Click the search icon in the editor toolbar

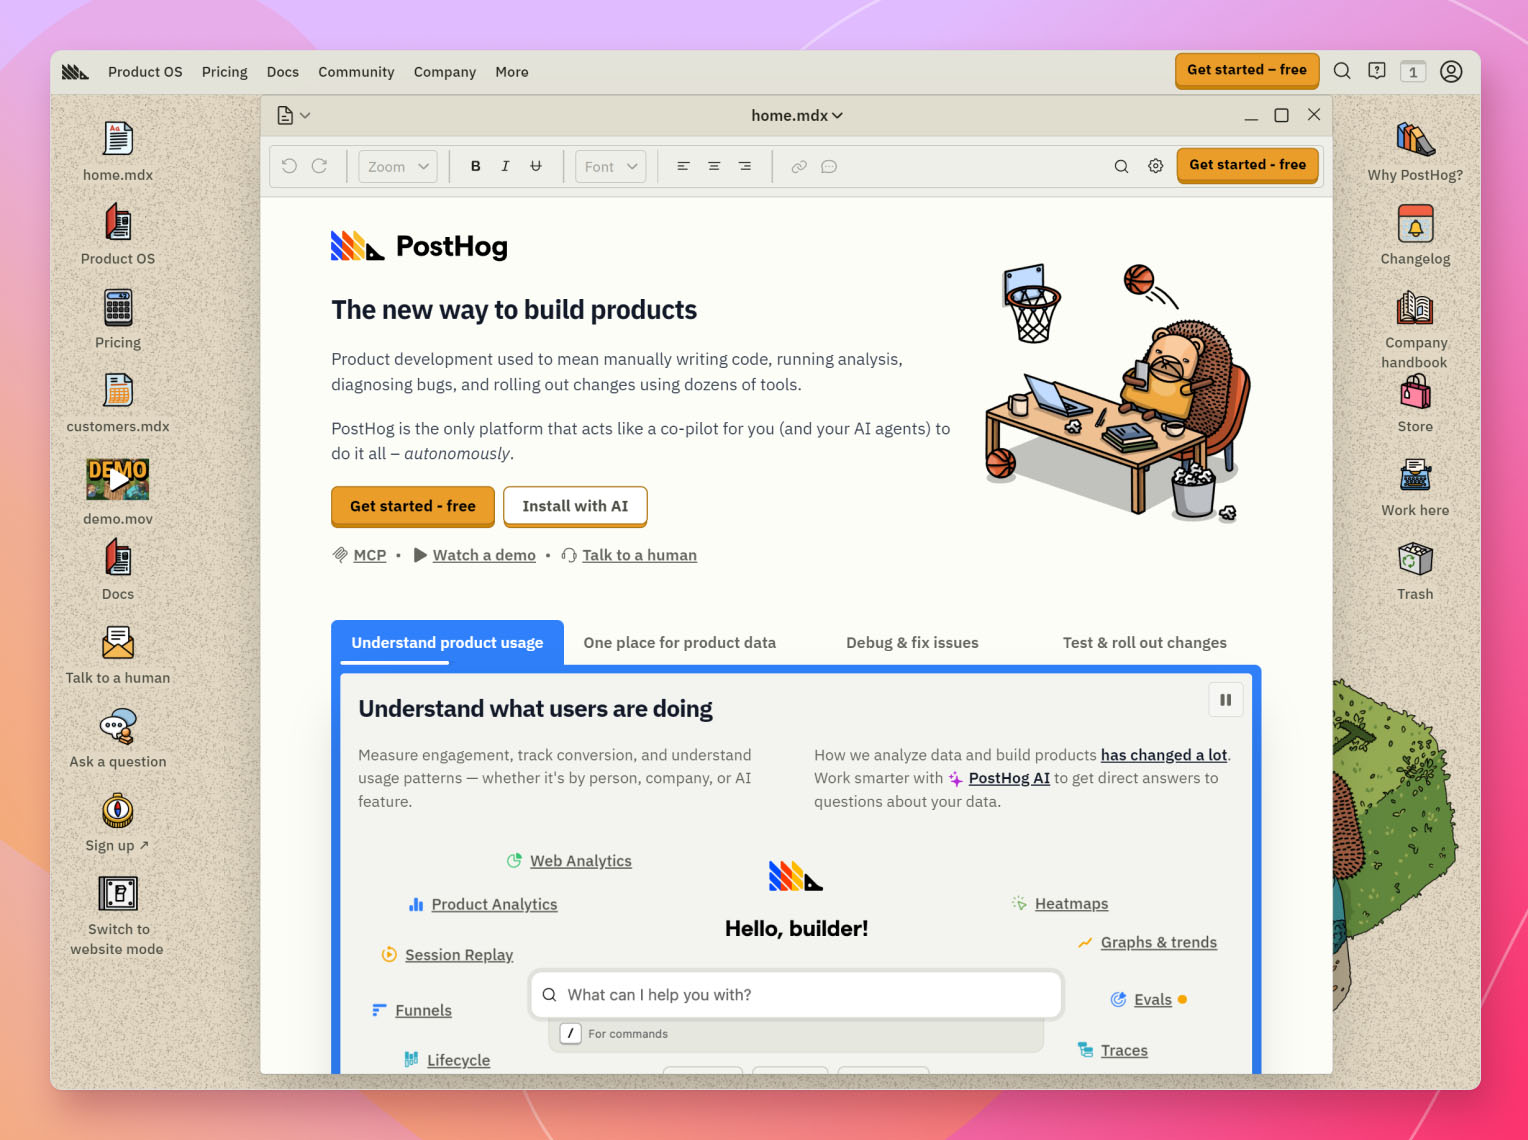(x=1121, y=166)
